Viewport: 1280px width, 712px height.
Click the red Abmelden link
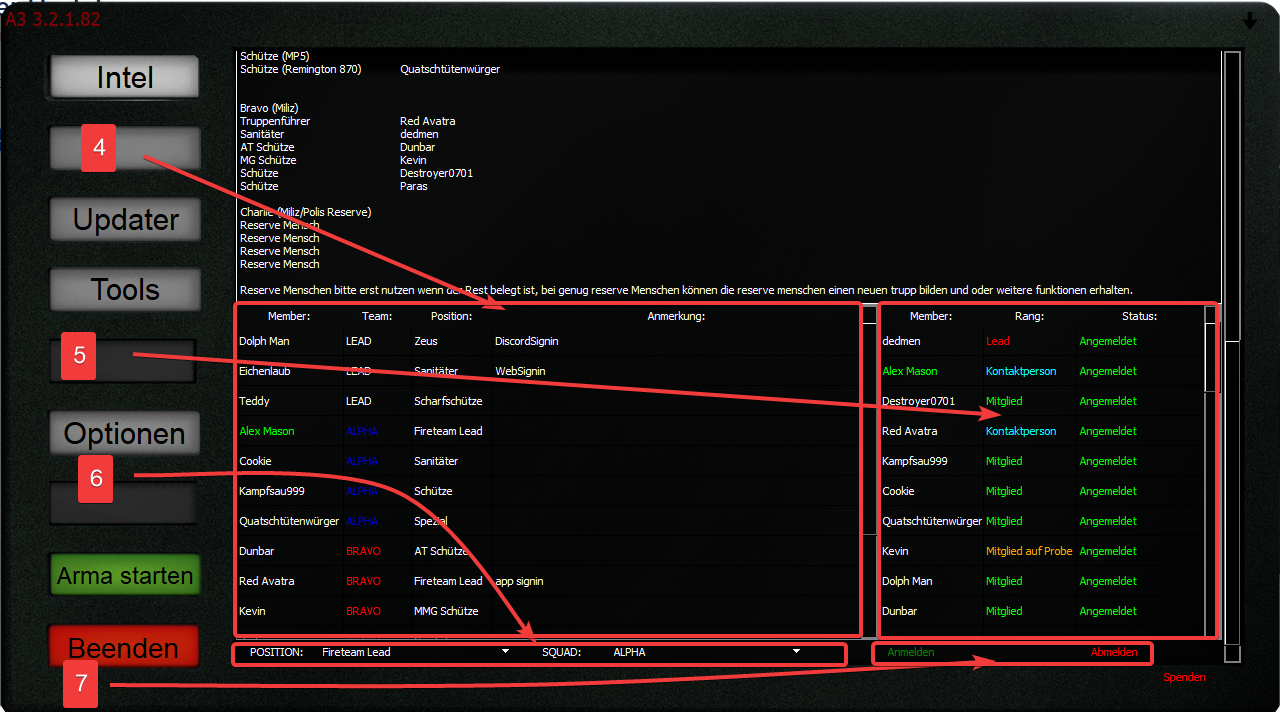tap(1113, 652)
